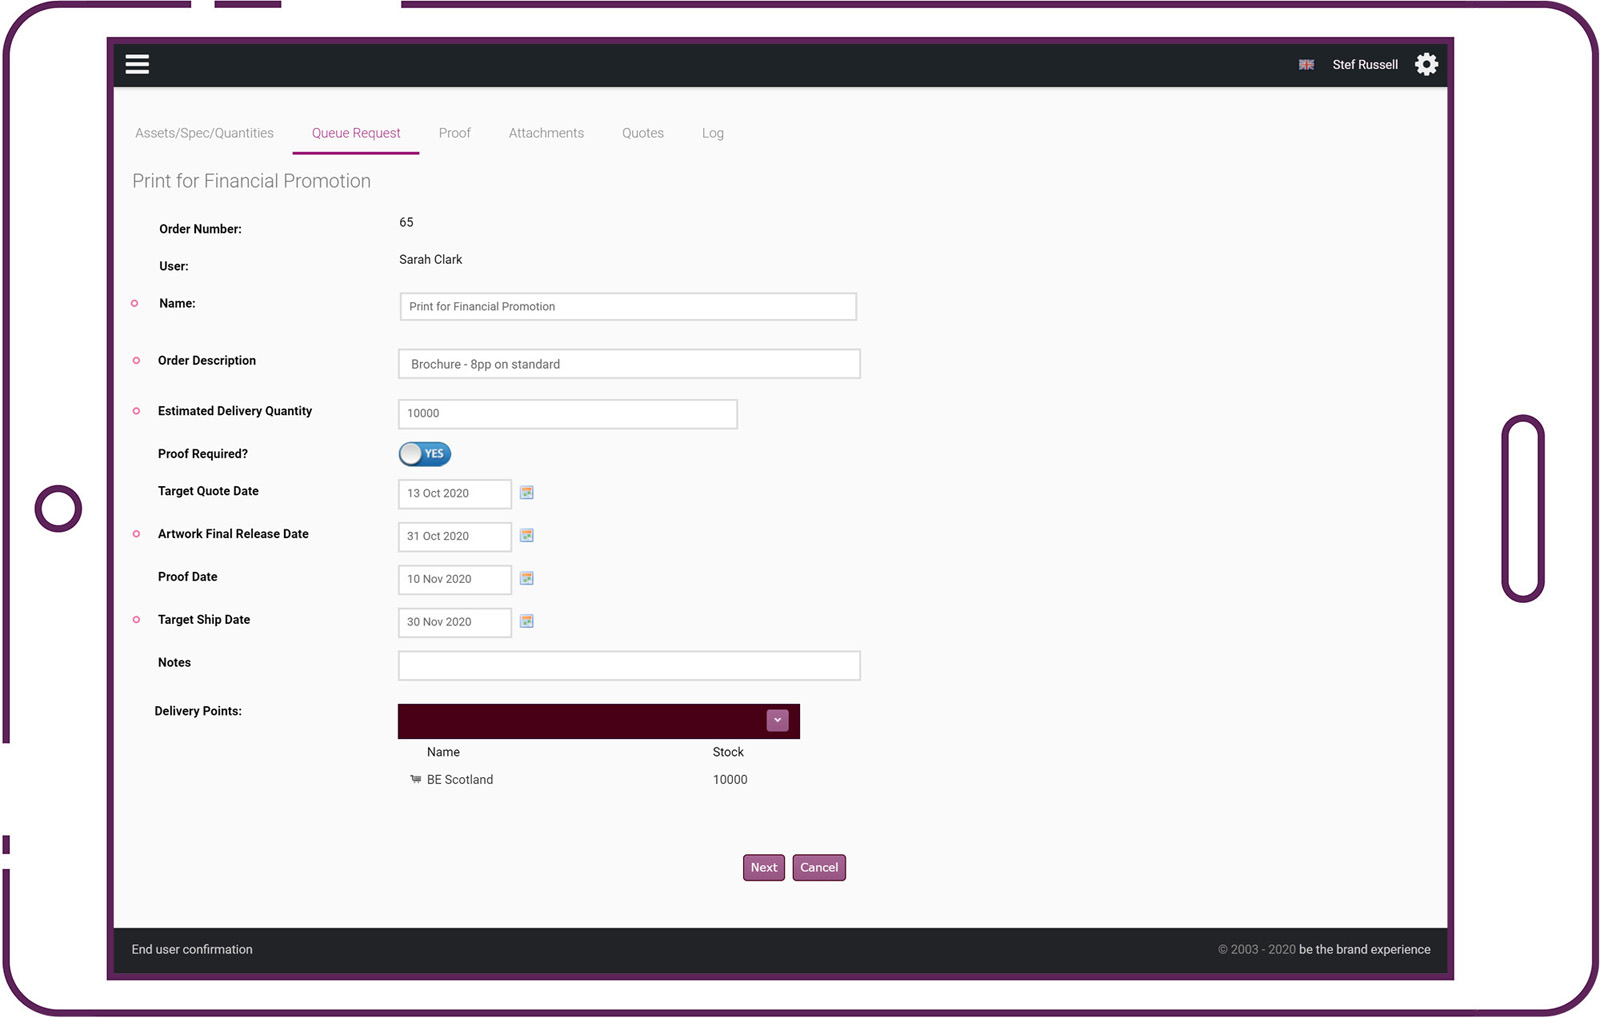Click the Cancel button

point(819,868)
